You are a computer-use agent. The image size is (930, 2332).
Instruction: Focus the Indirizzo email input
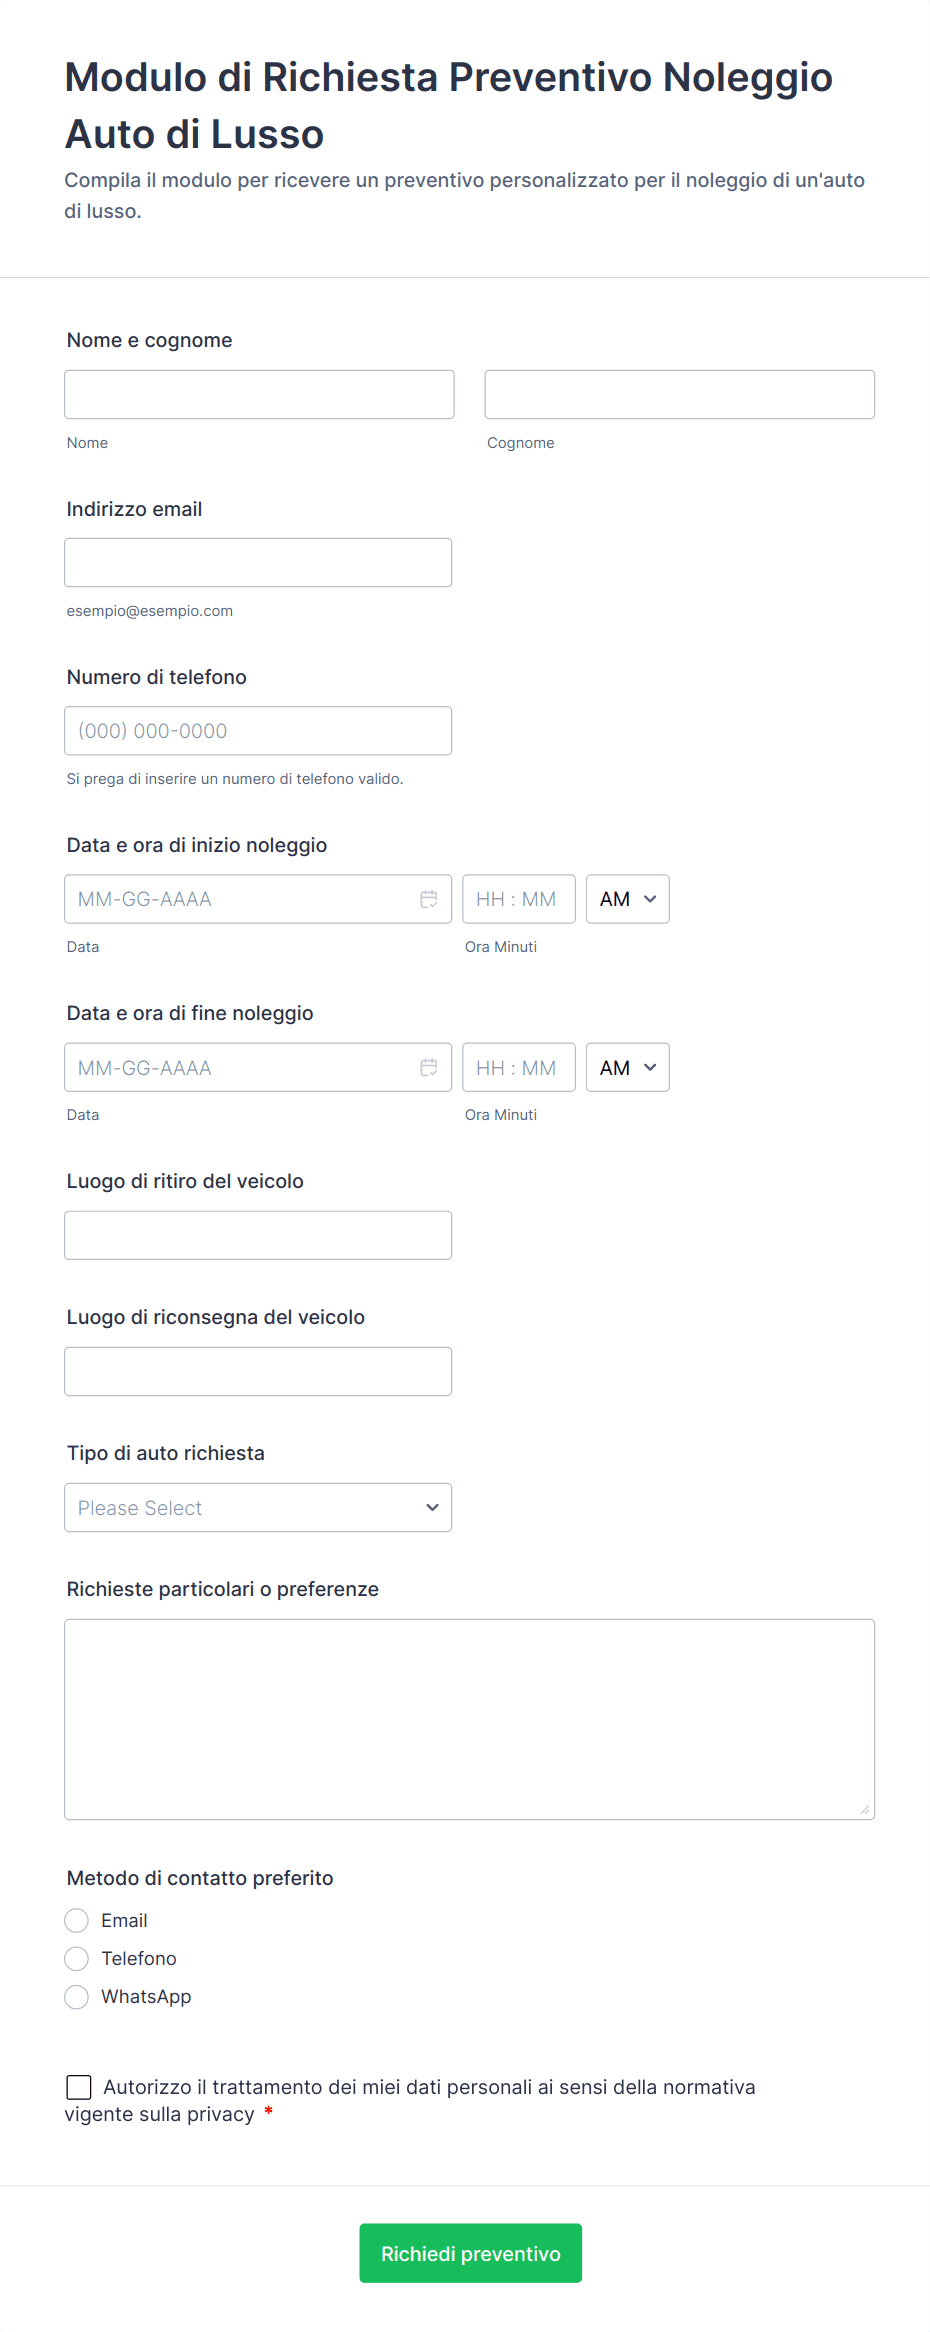coord(258,563)
